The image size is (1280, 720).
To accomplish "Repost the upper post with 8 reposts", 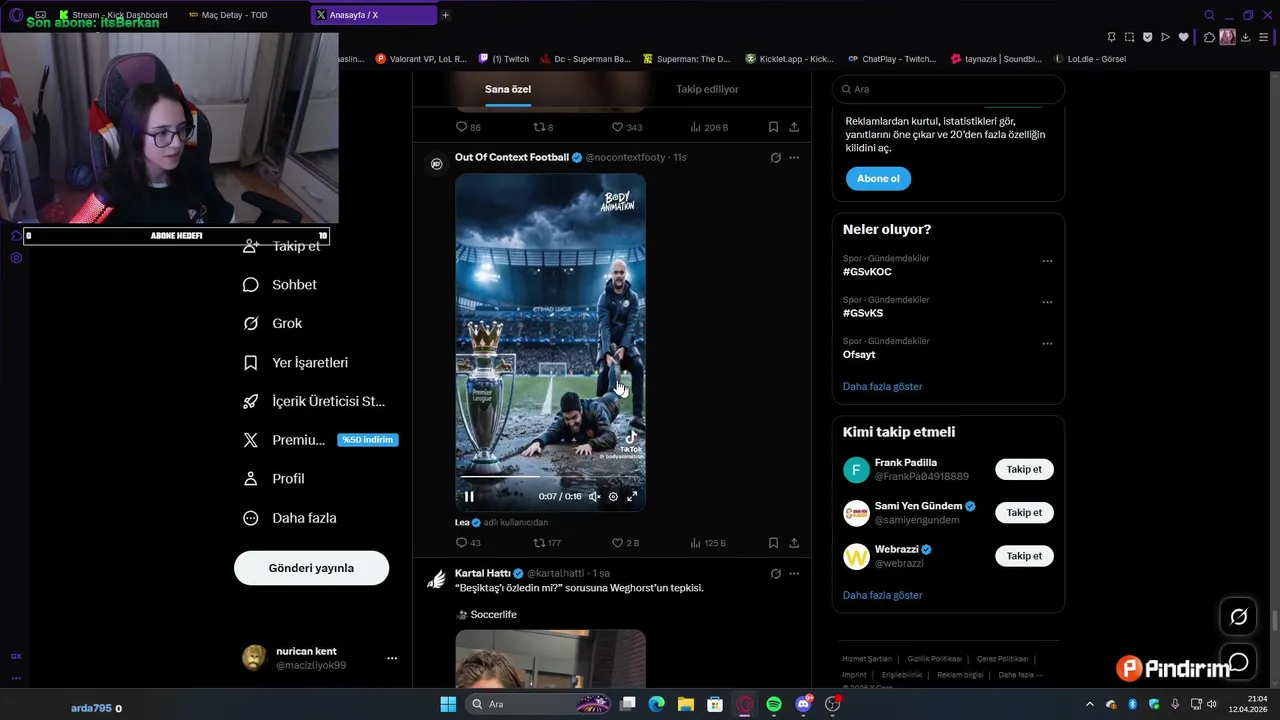I will coord(543,127).
